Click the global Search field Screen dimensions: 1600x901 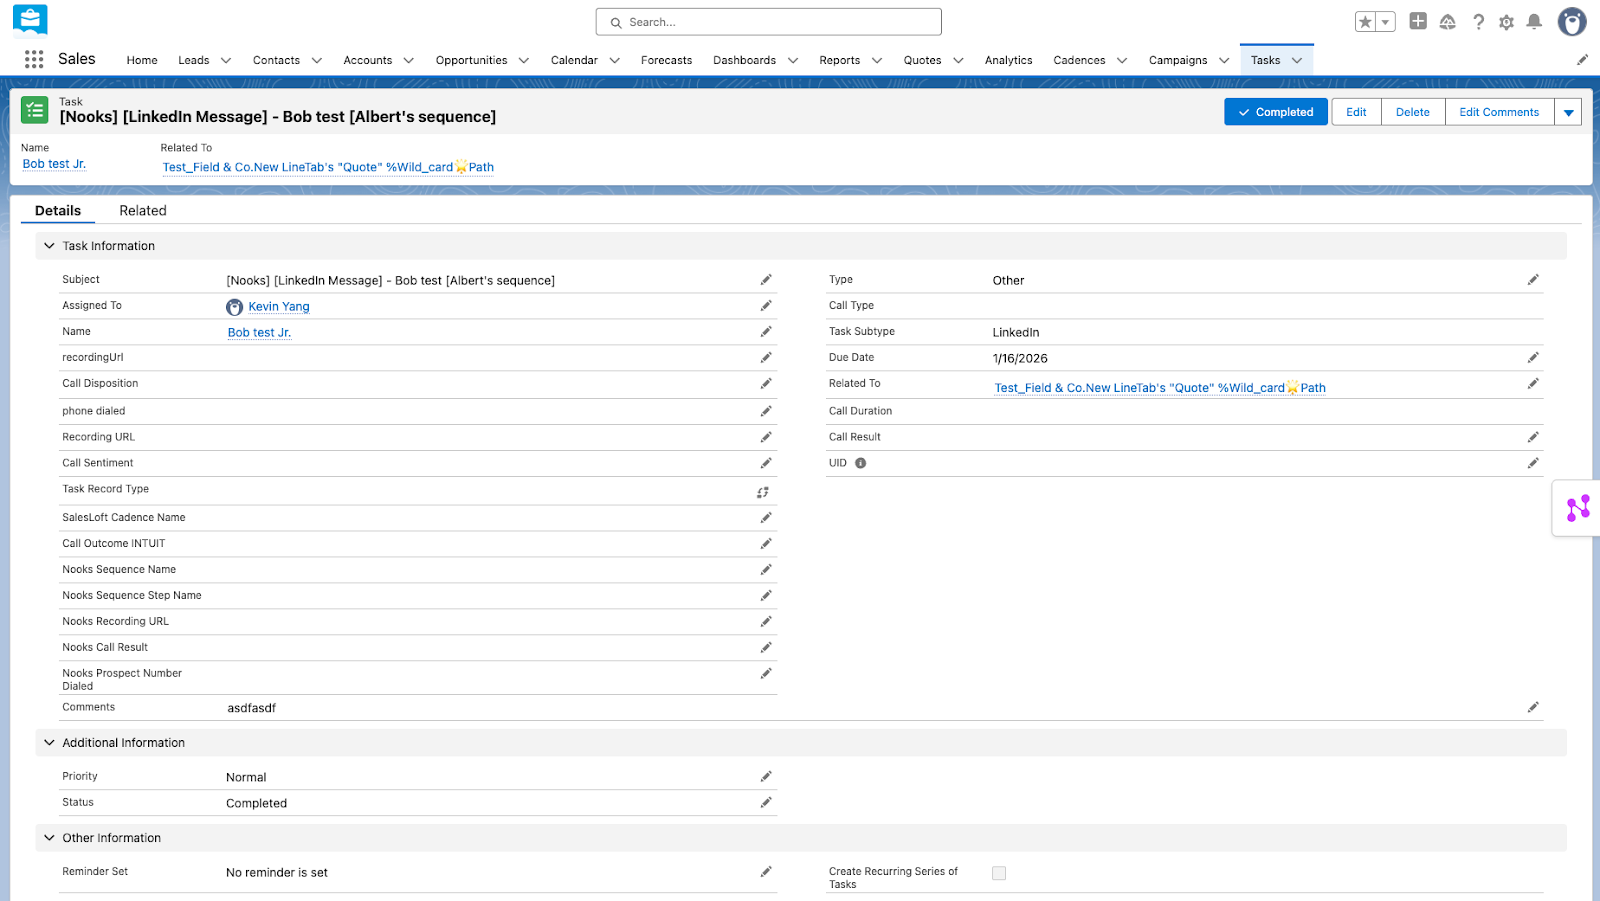click(x=768, y=22)
